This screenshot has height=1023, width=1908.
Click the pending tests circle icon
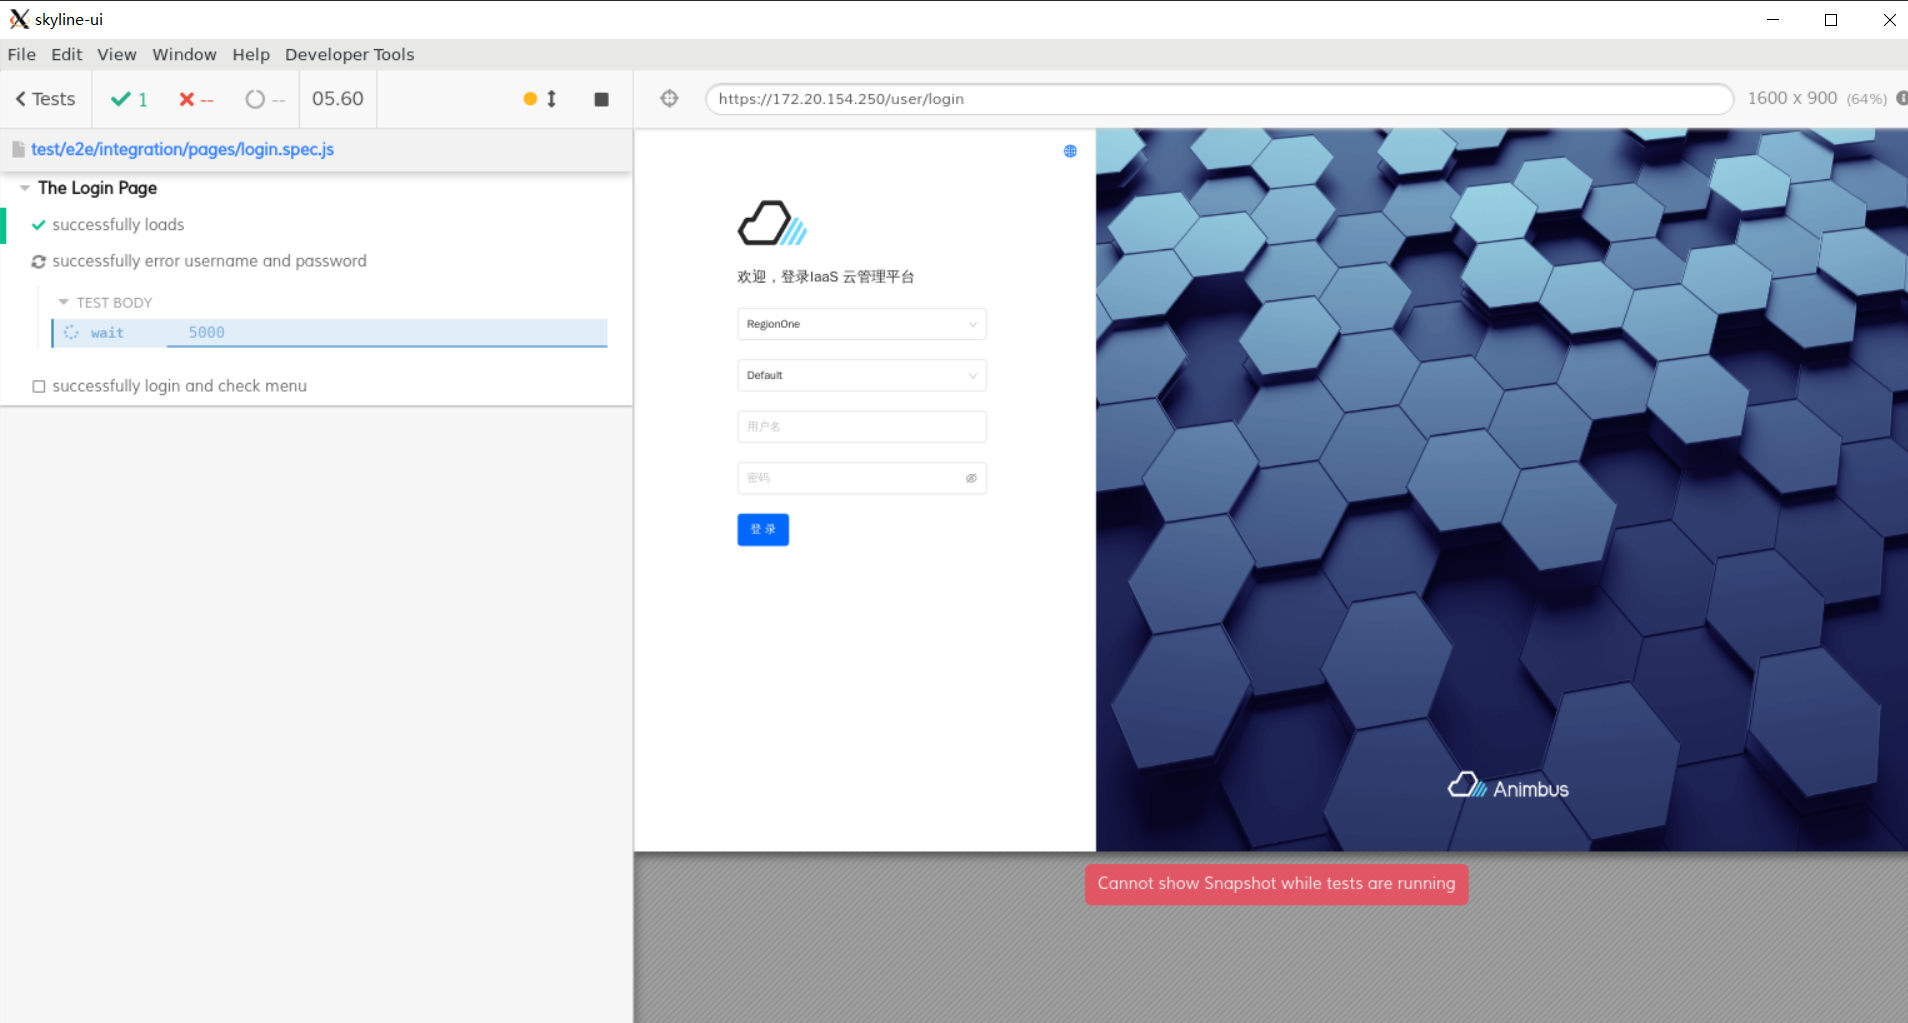(x=255, y=99)
